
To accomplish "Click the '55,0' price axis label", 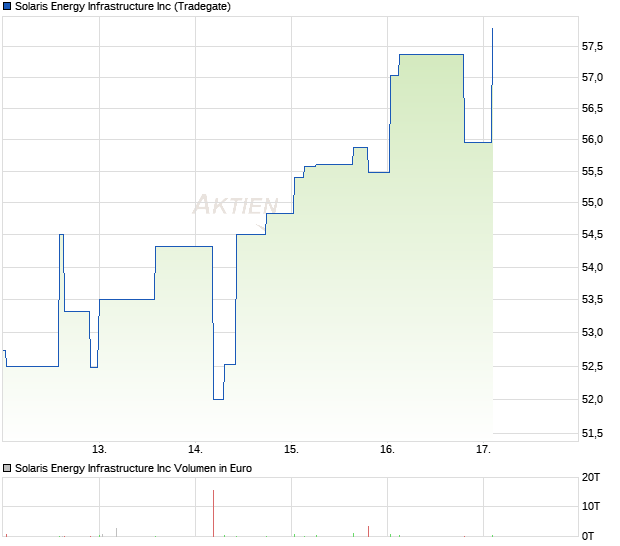I will point(592,202).
